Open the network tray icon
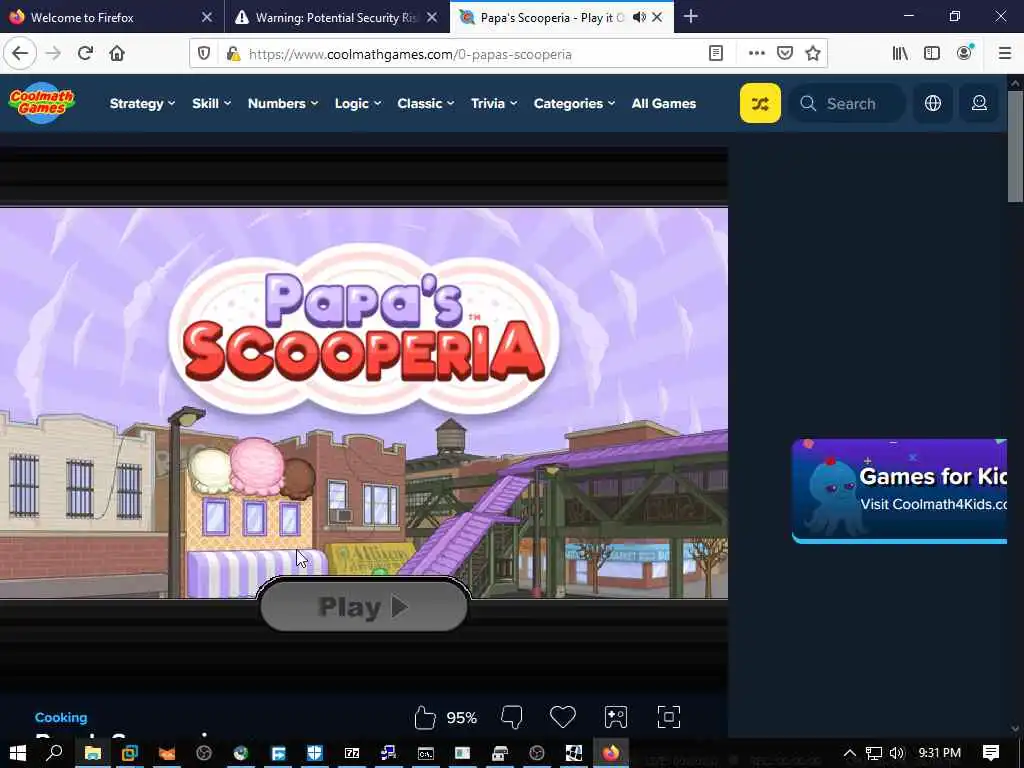 874,753
